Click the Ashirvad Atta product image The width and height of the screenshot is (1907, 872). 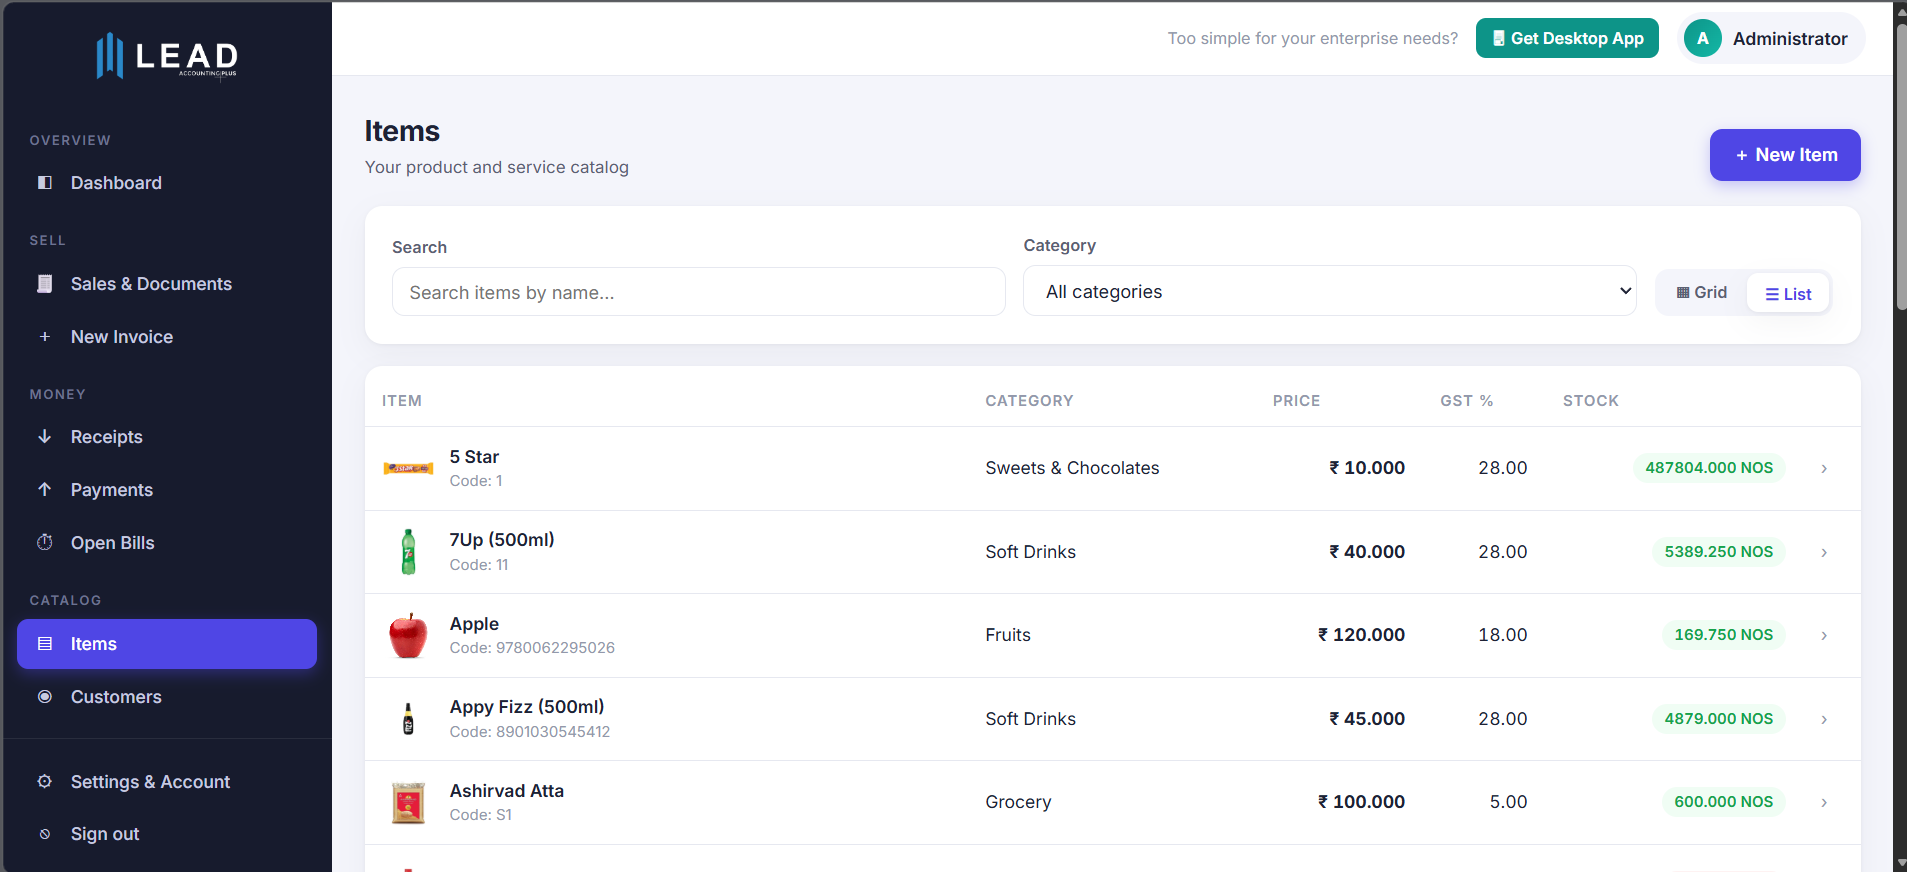408,802
